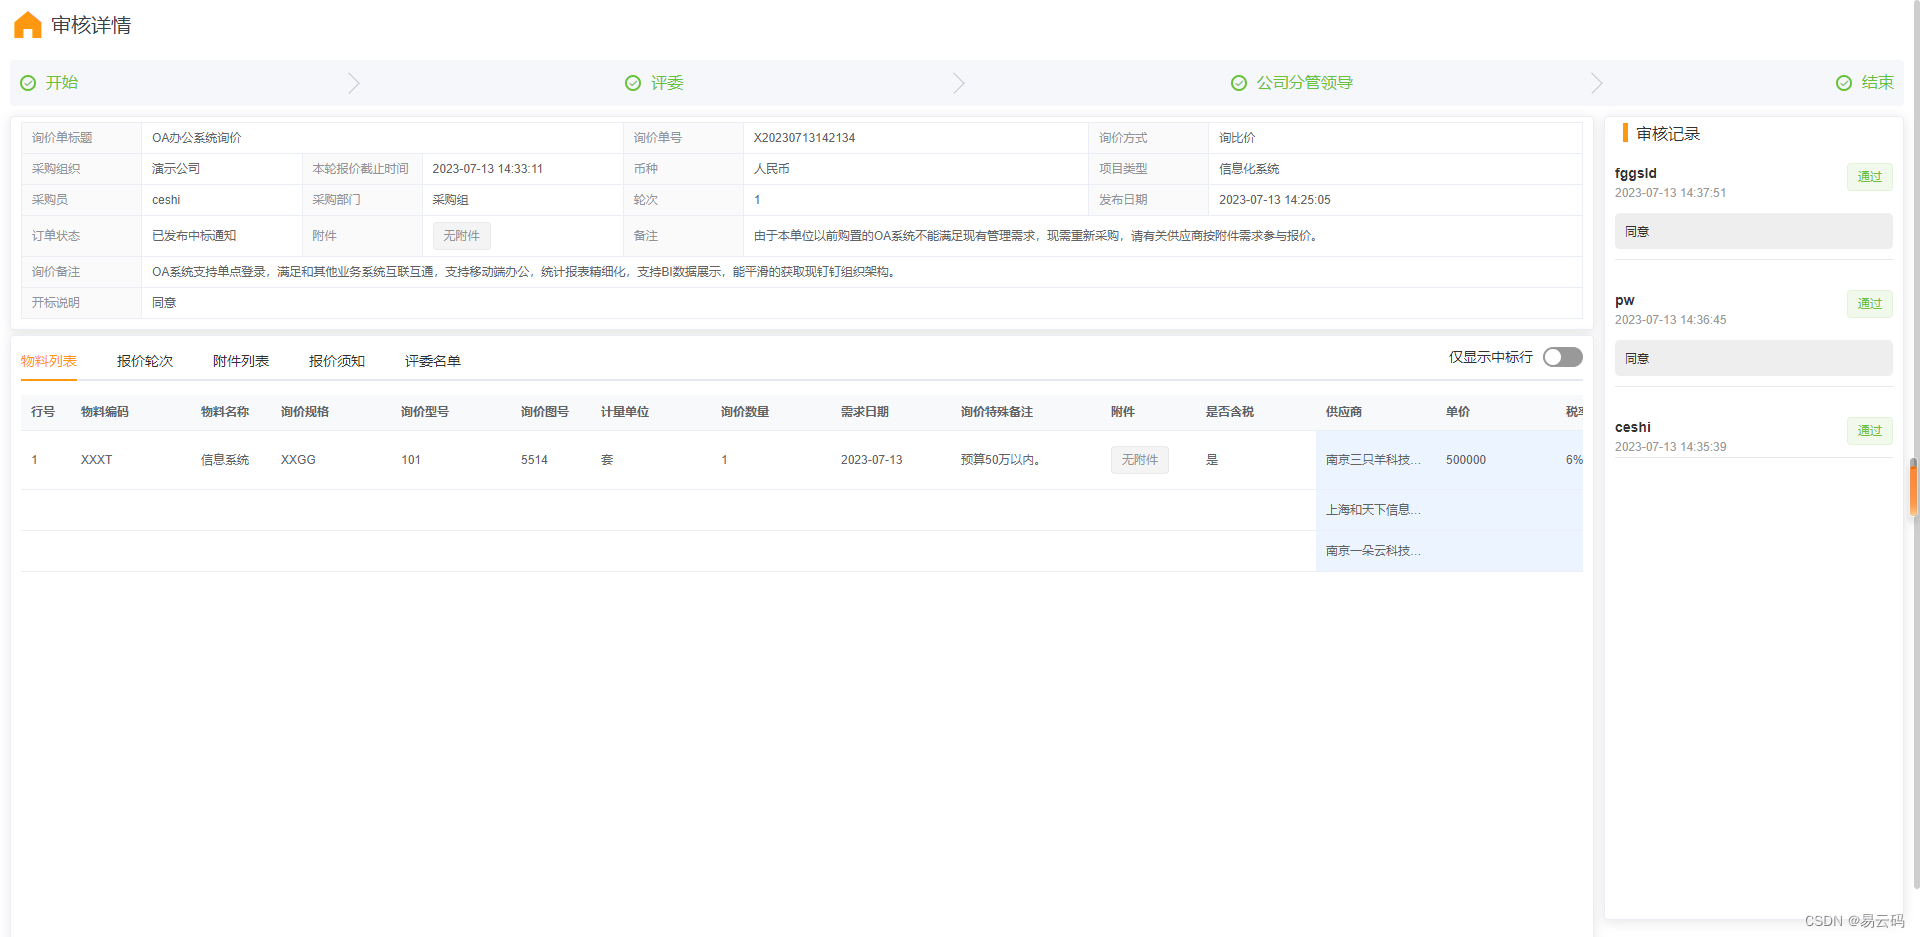The image size is (1920, 937).
Task: Switch to the 物料列表 tab
Action: click(49, 361)
